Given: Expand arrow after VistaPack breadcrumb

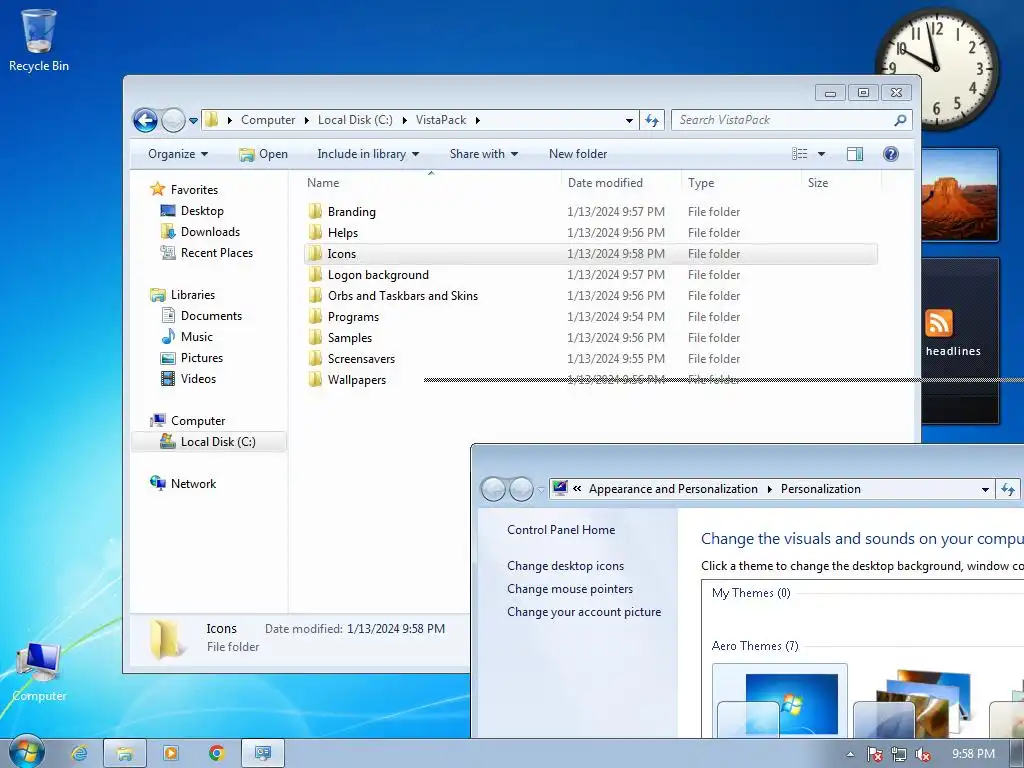Looking at the screenshot, I should tap(477, 120).
